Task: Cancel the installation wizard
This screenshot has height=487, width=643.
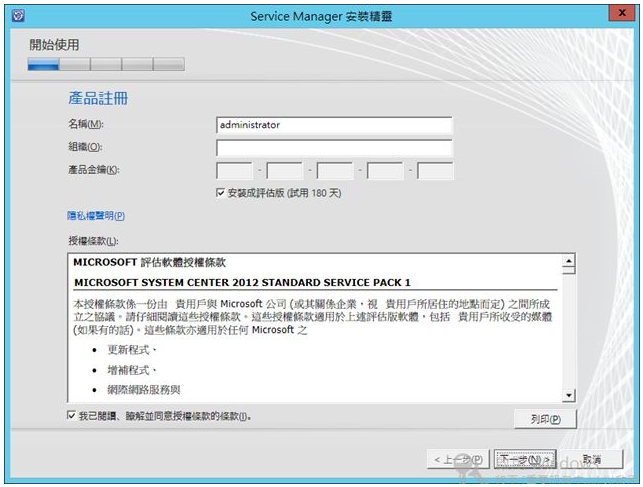Action: click(x=592, y=460)
